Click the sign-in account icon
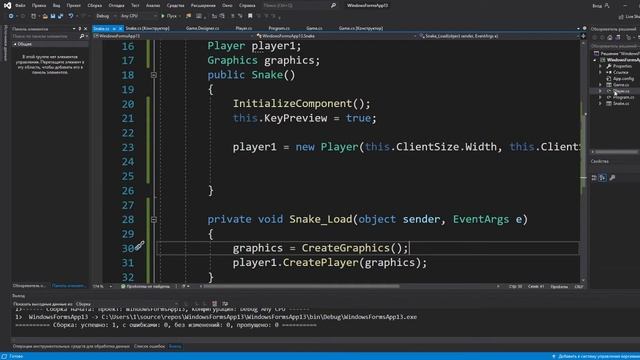The height and width of the screenshot is (360, 640). point(607,6)
